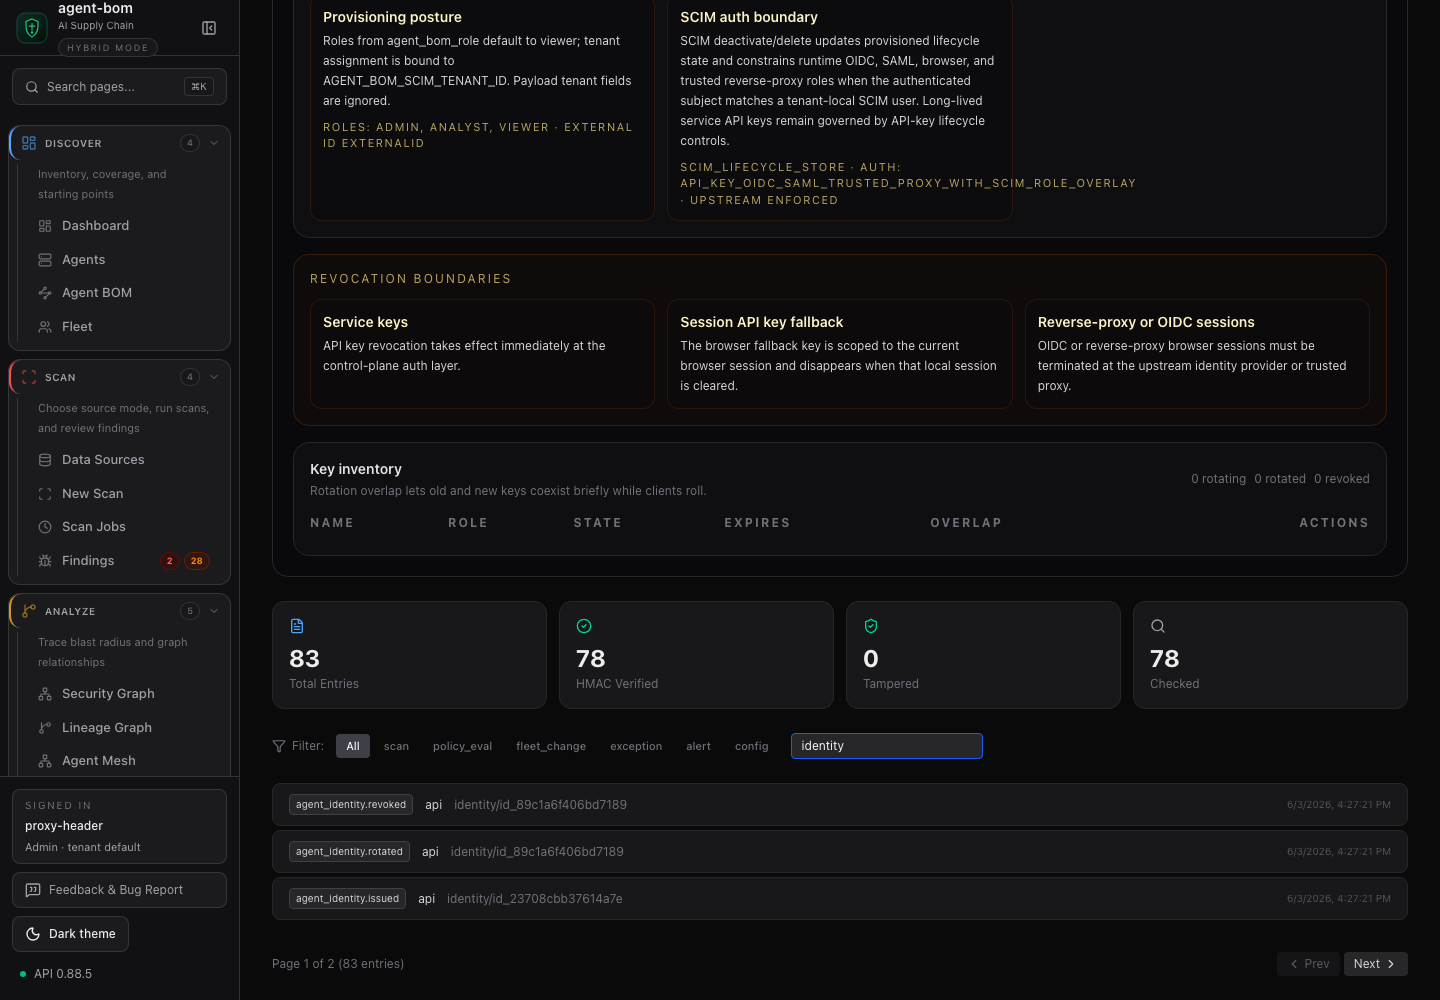Click the Agent Mesh network icon
Image resolution: width=1440 pixels, height=1000 pixels.
[45, 761]
